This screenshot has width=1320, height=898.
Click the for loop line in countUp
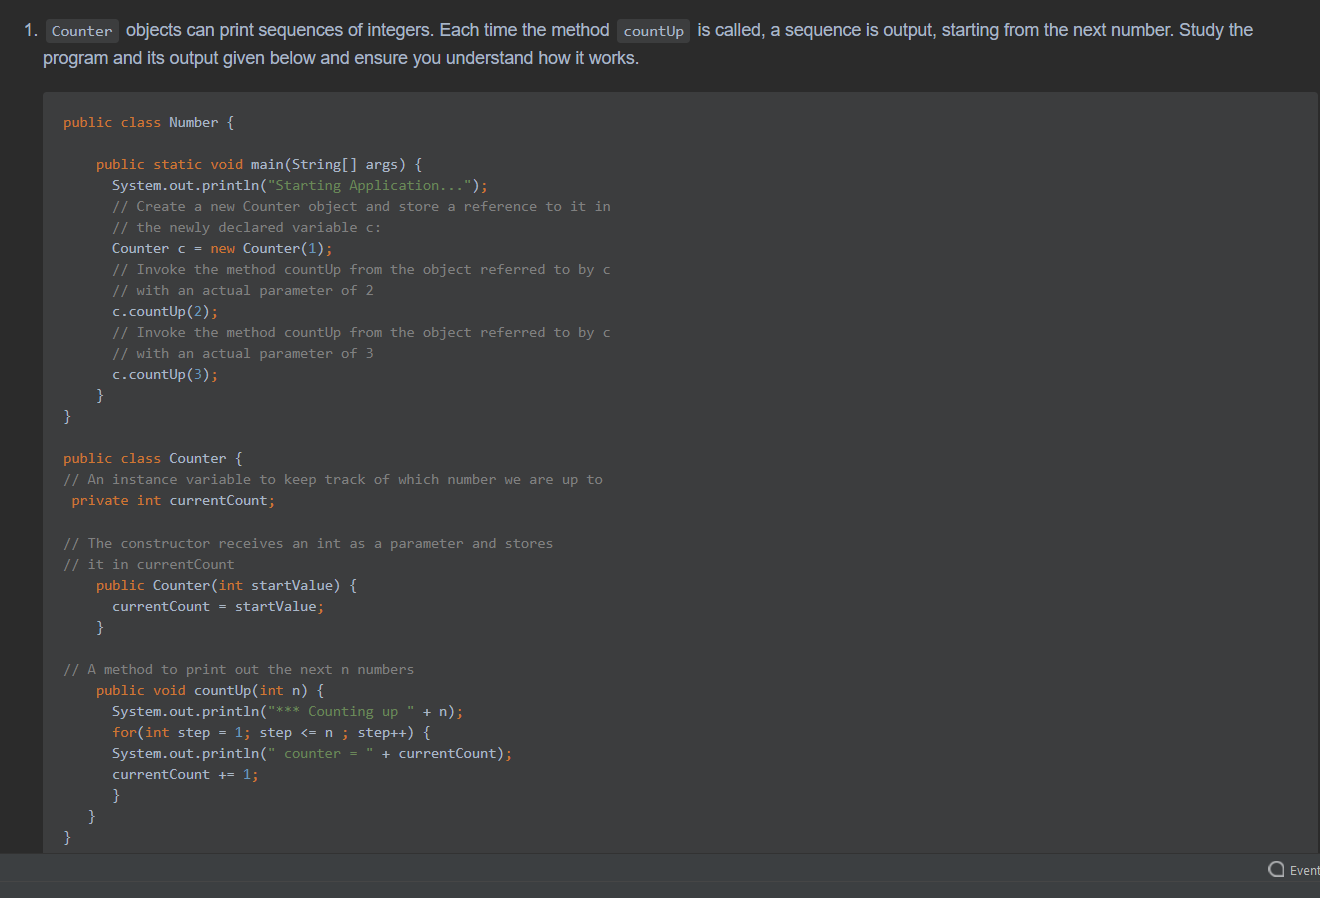tap(270, 732)
